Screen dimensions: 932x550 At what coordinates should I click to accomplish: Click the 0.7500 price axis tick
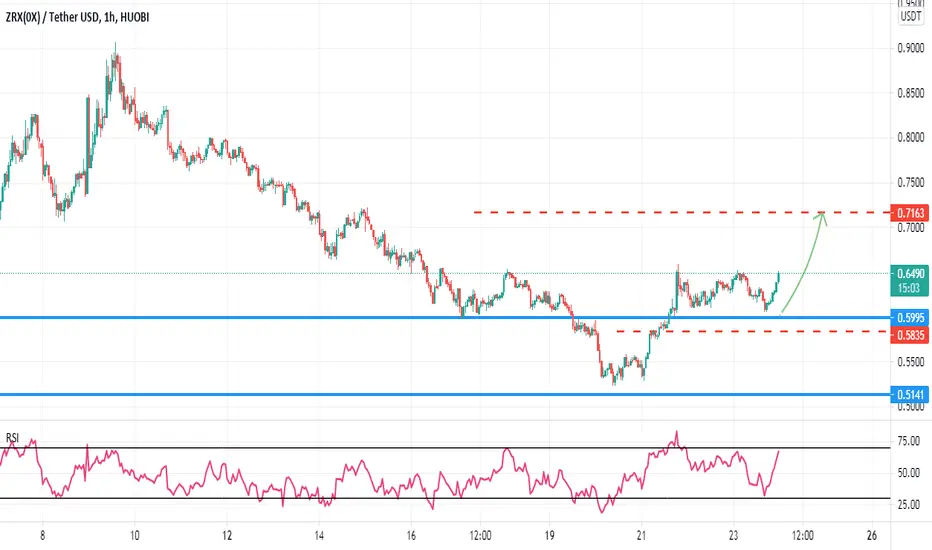coord(911,183)
